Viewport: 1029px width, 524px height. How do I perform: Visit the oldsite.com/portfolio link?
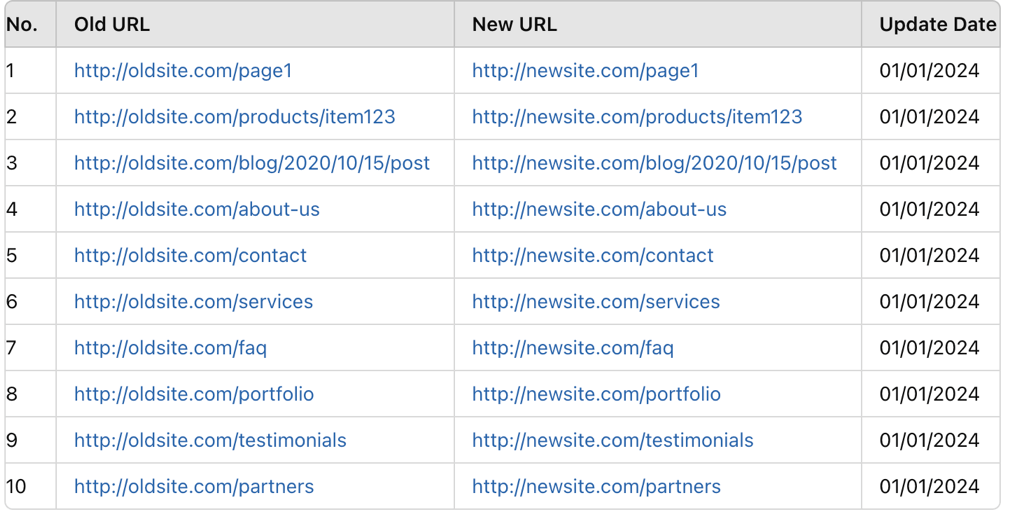click(194, 394)
